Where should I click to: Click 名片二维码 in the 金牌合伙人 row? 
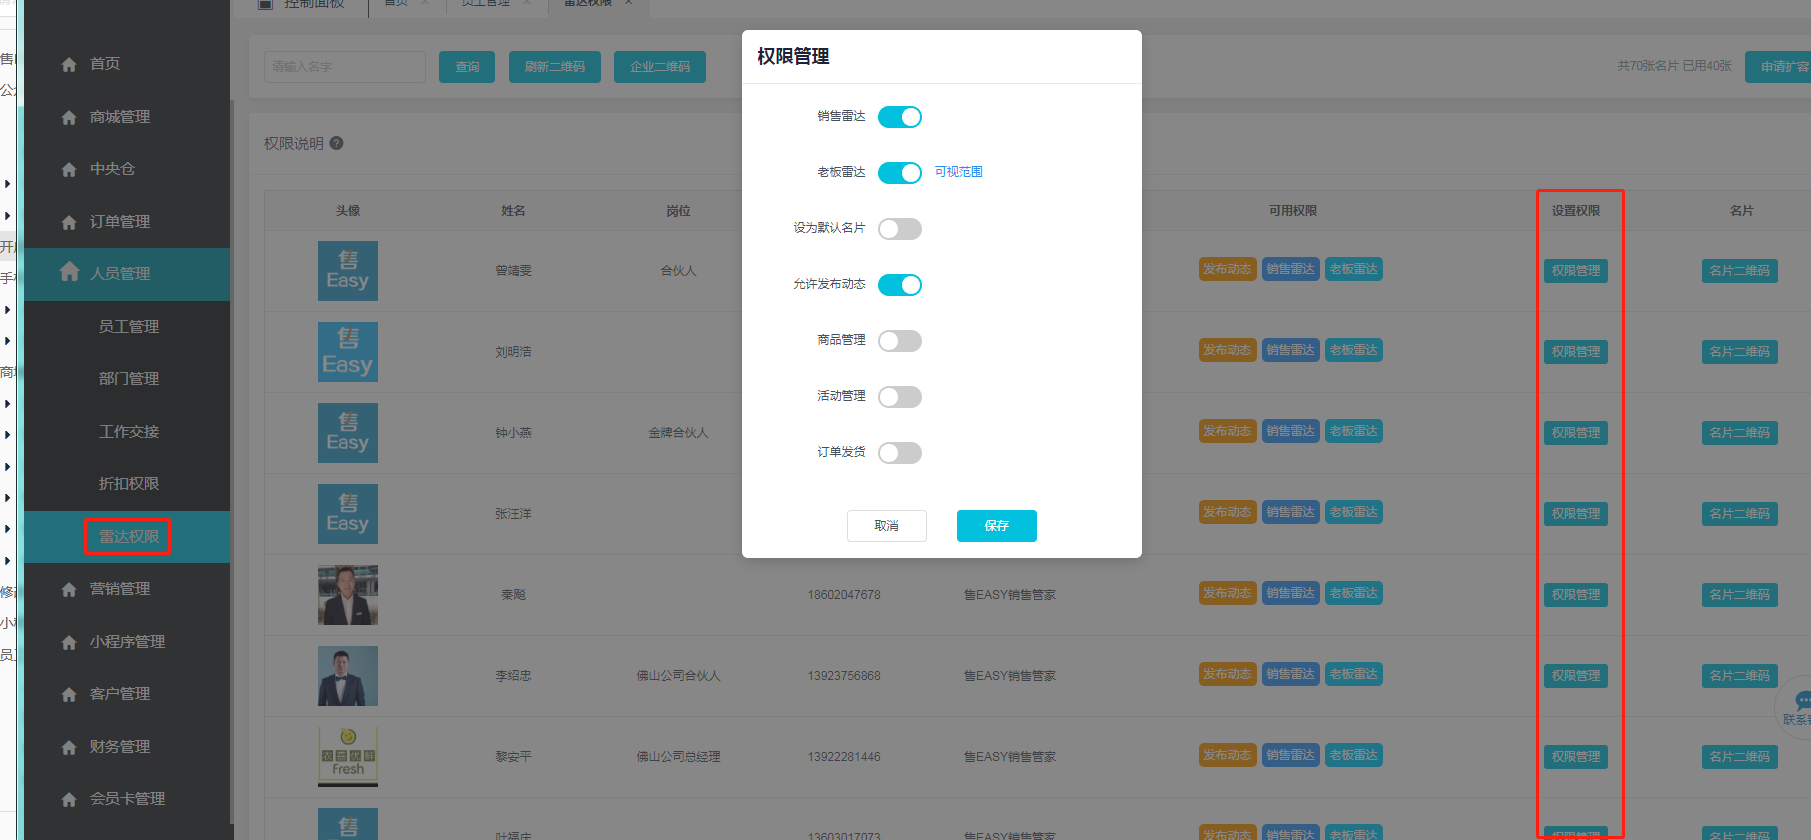[x=1740, y=433]
